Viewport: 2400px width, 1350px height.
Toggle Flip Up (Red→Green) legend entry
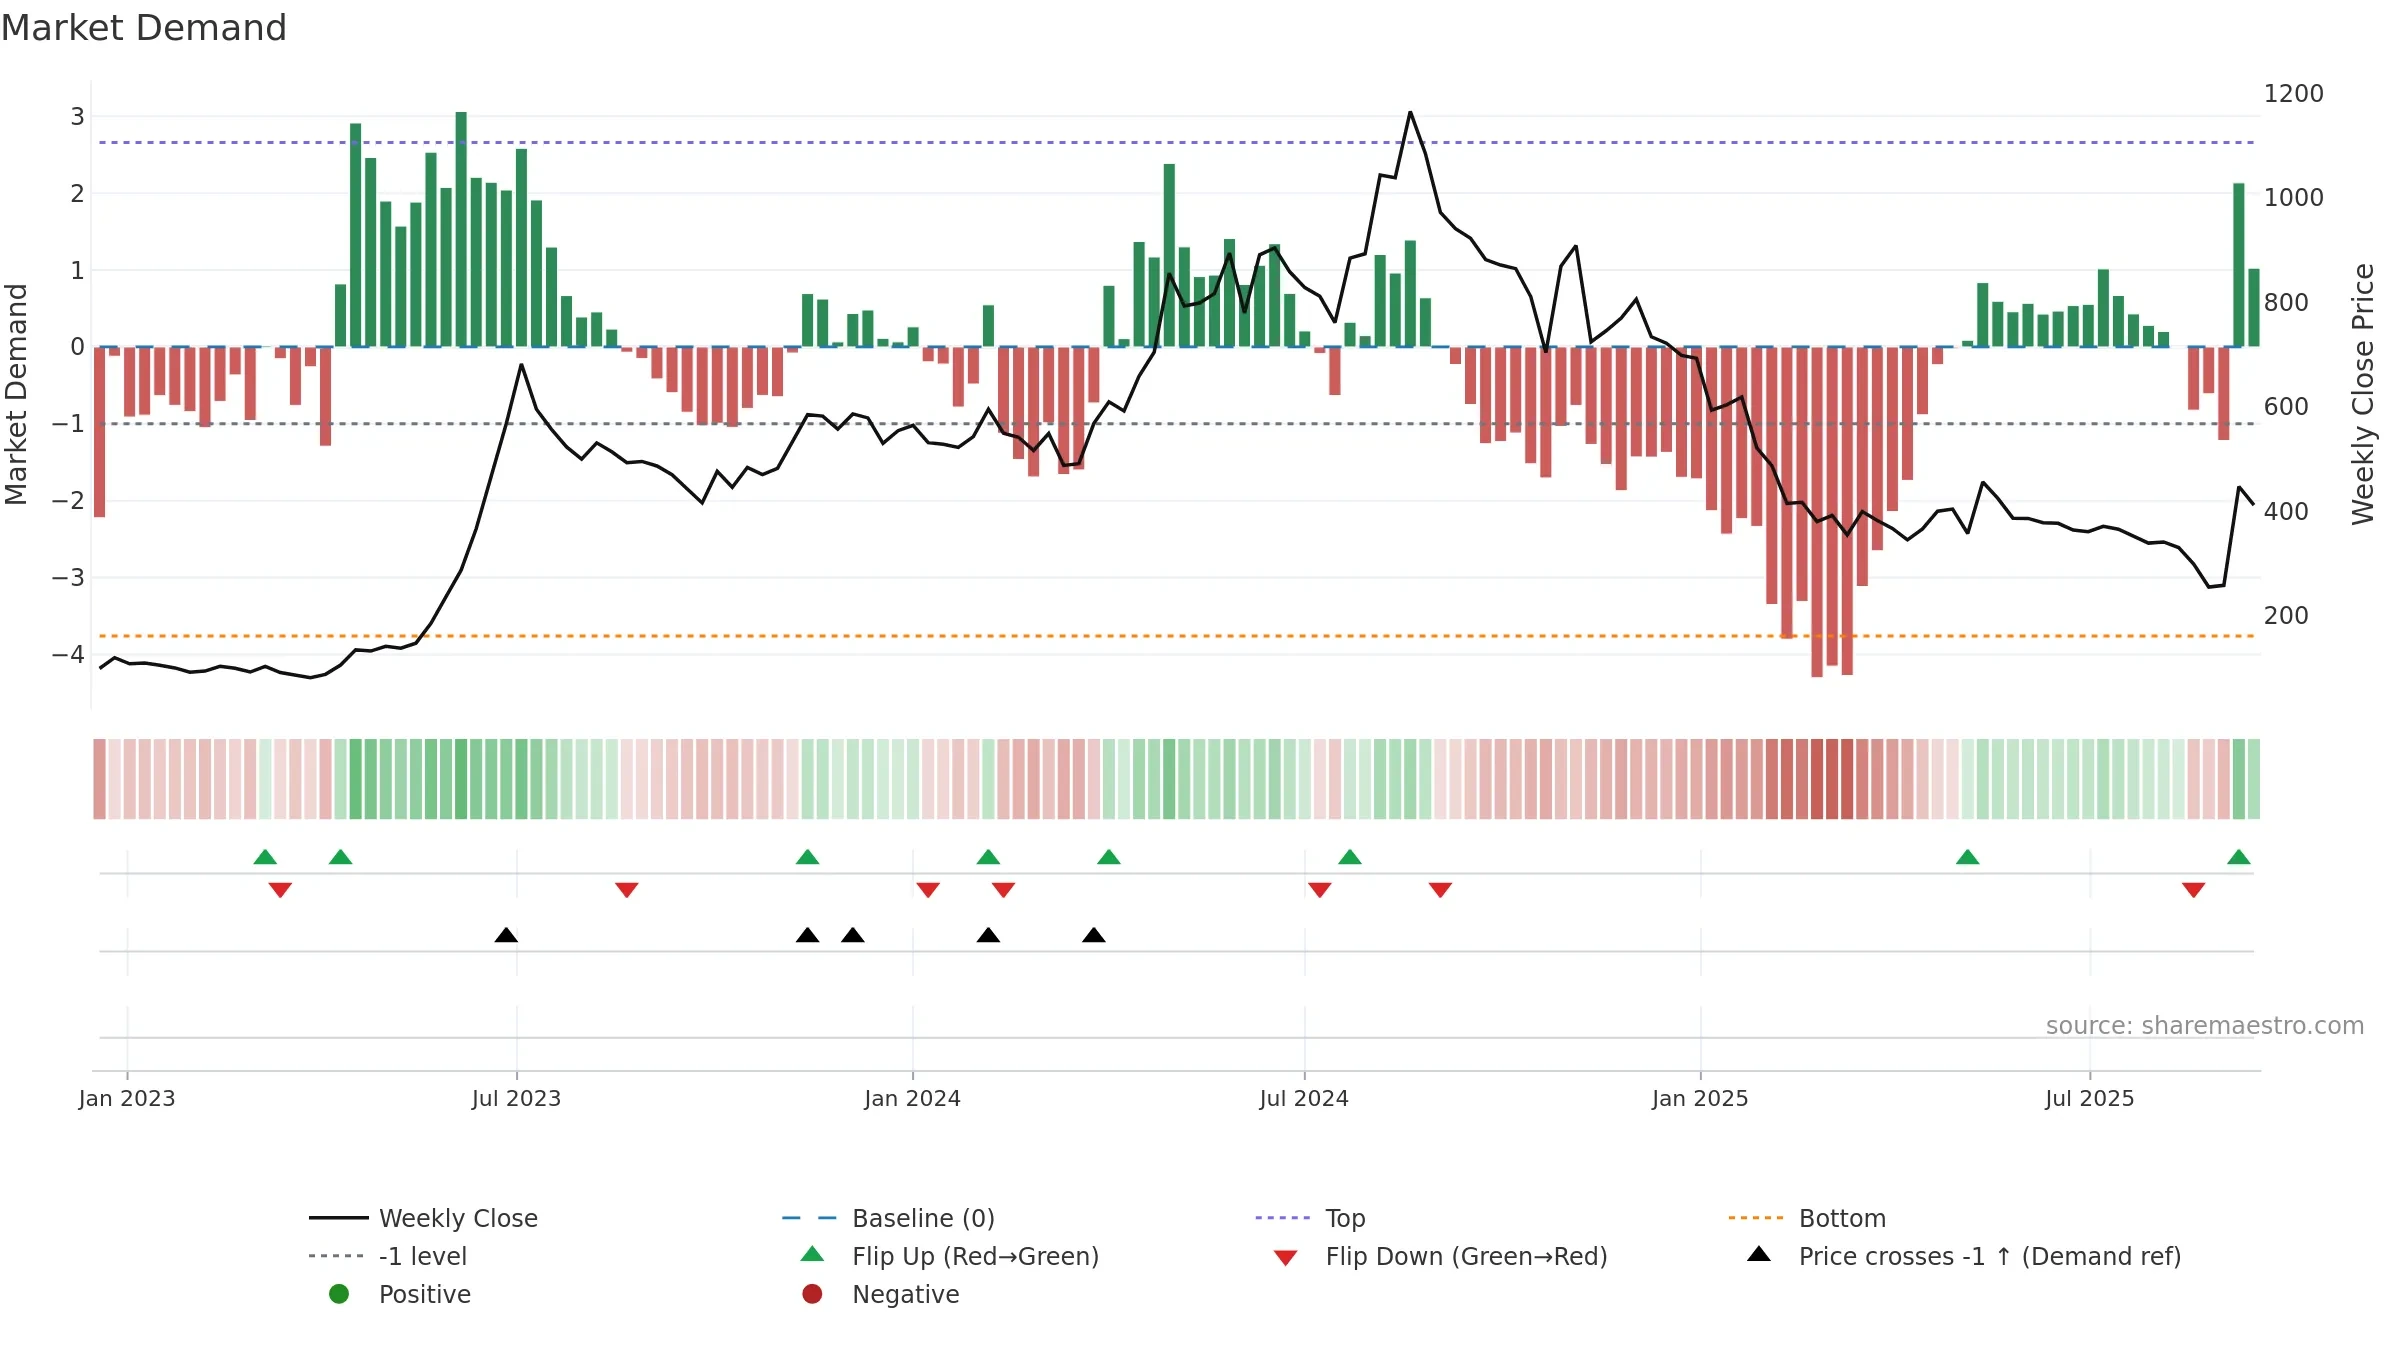[x=949, y=1256]
